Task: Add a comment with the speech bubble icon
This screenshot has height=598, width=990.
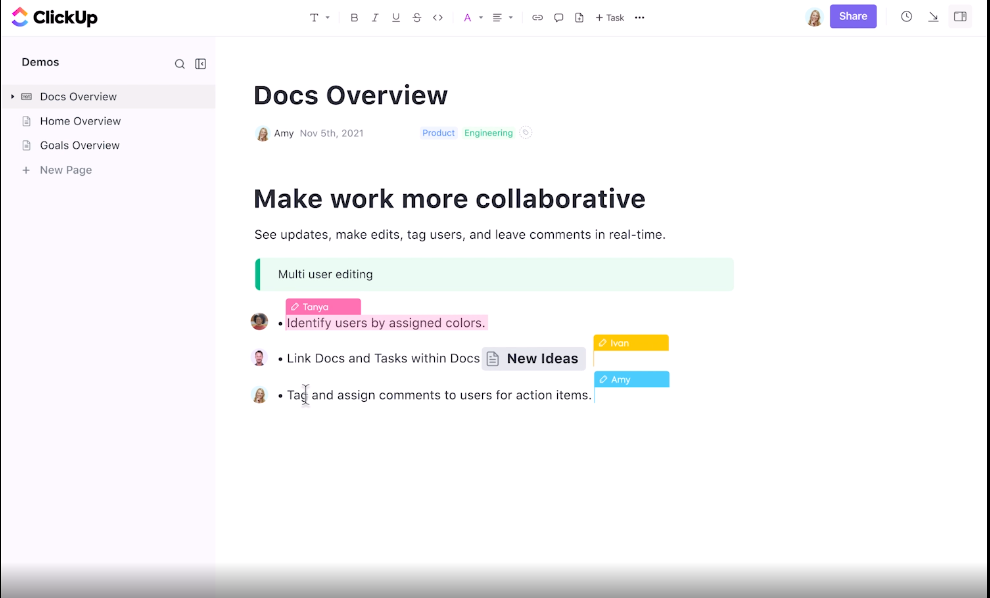Action: (x=558, y=18)
